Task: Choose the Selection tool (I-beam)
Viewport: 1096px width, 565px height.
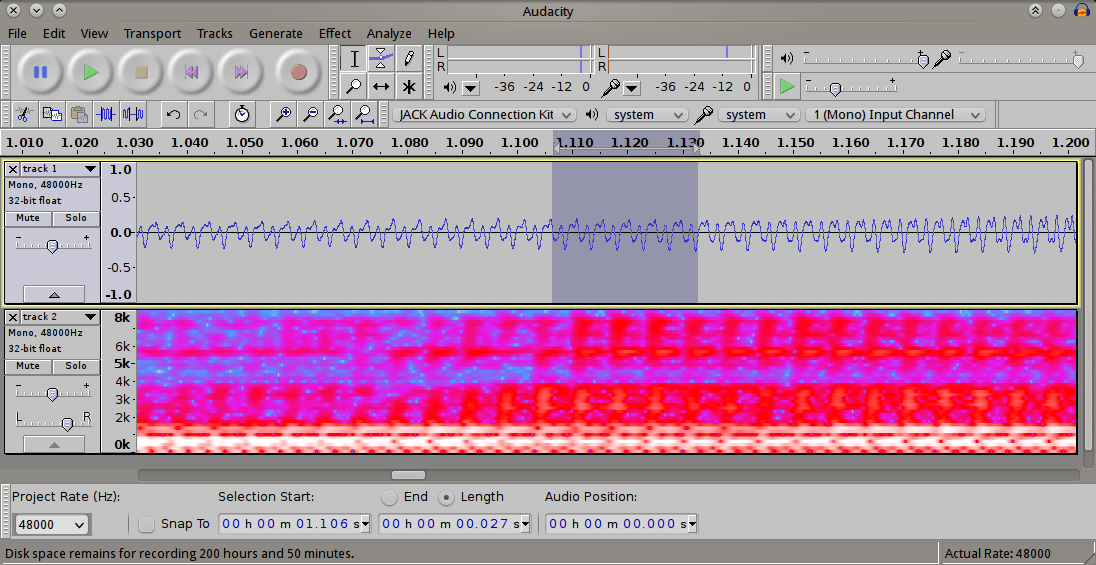Action: tap(354, 59)
